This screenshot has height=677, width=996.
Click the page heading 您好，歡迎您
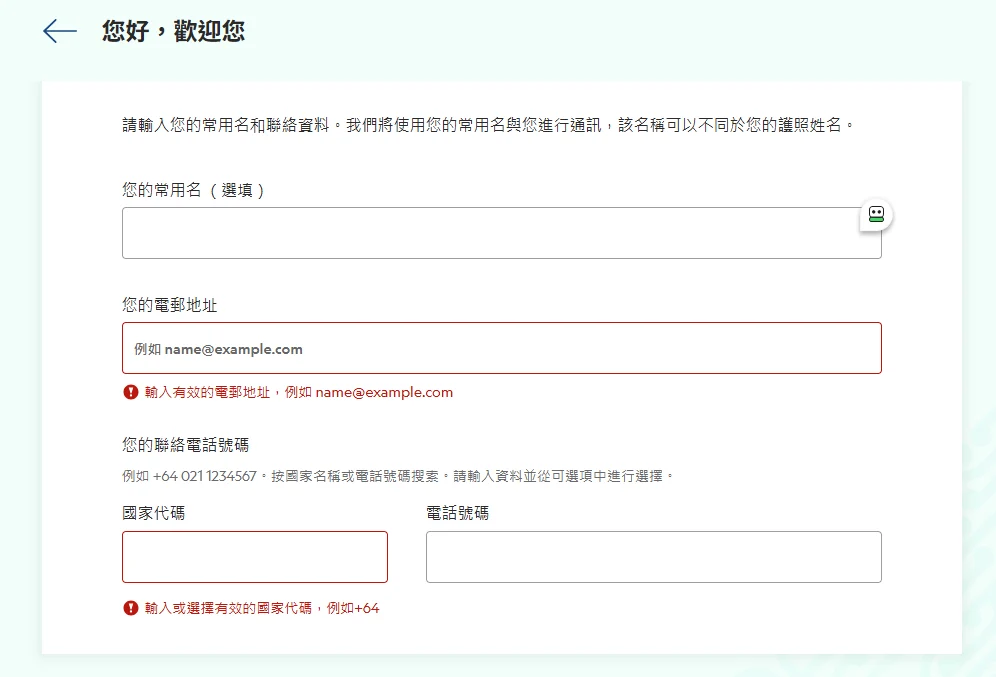coord(173,31)
